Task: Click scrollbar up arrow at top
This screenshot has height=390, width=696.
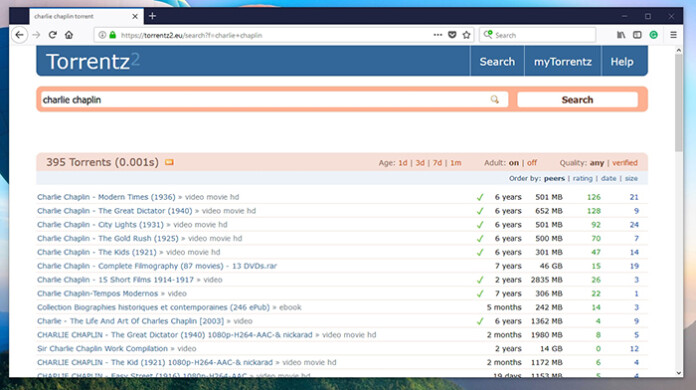Action: (678, 51)
